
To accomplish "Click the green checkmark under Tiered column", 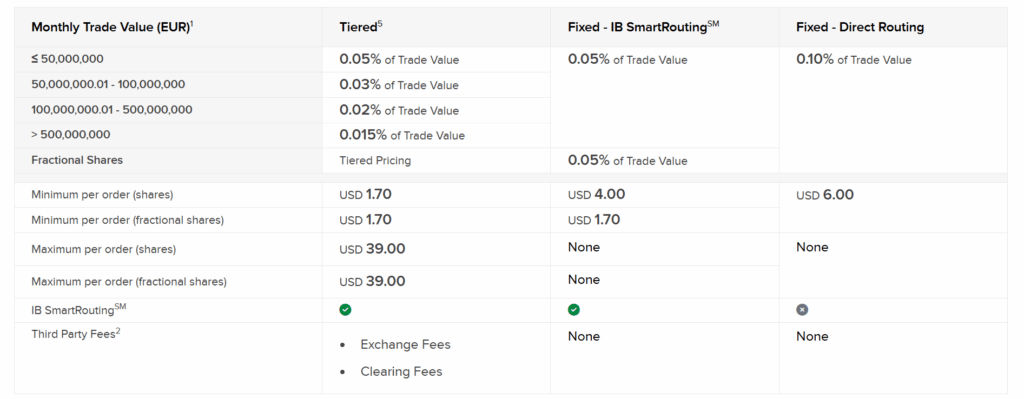I will 345,310.
